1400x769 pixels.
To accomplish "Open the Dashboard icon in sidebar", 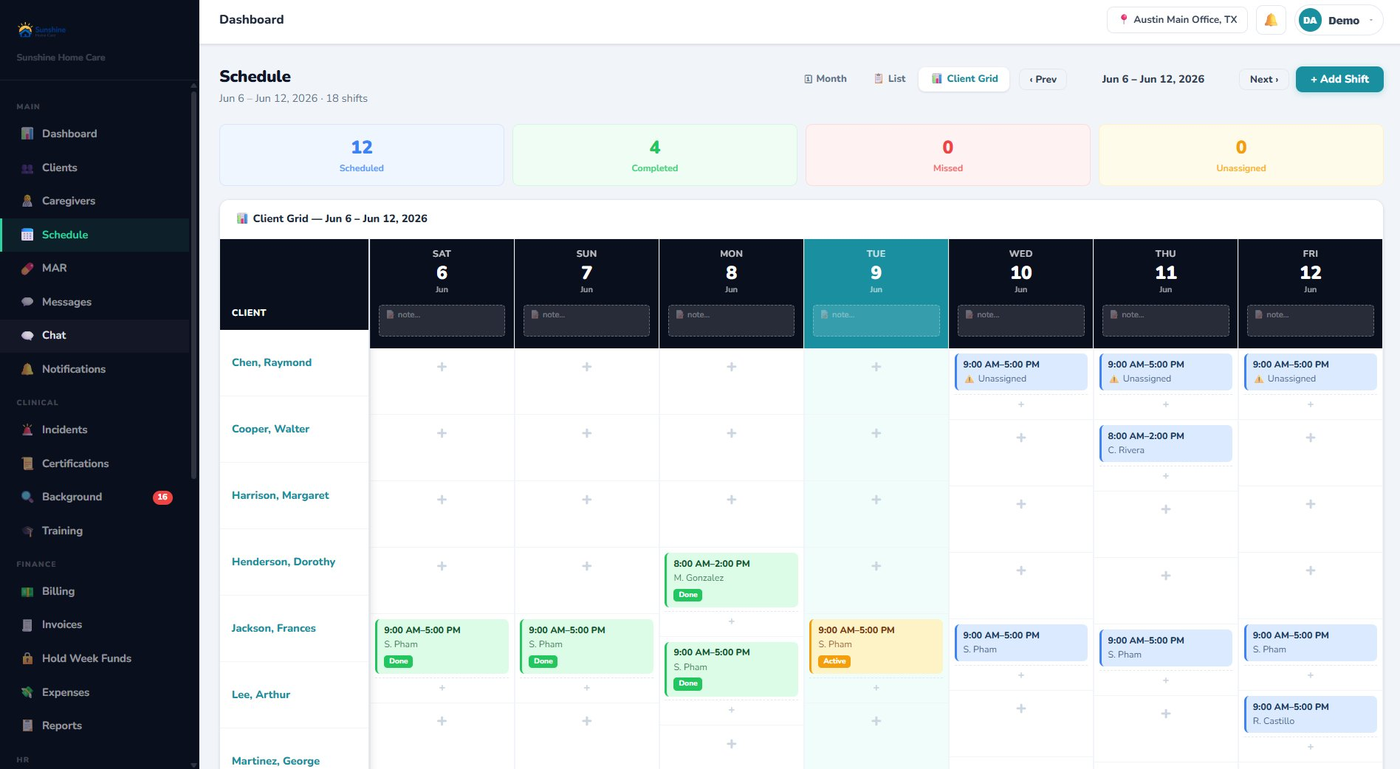I will coord(27,134).
